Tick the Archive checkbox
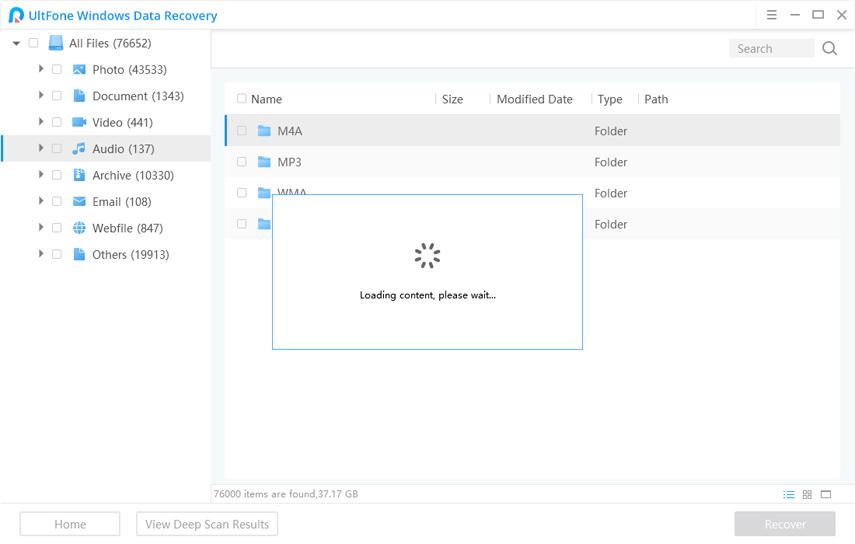Image resolution: width=855 pixels, height=544 pixels. (x=57, y=175)
